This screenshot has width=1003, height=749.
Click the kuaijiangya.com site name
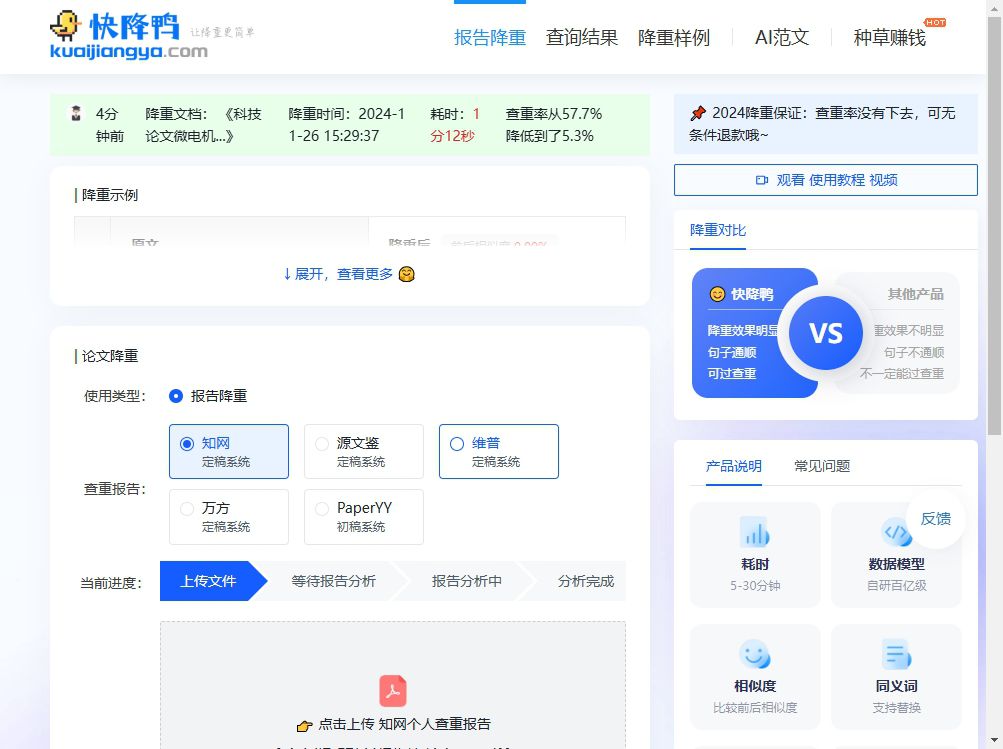pos(129,52)
